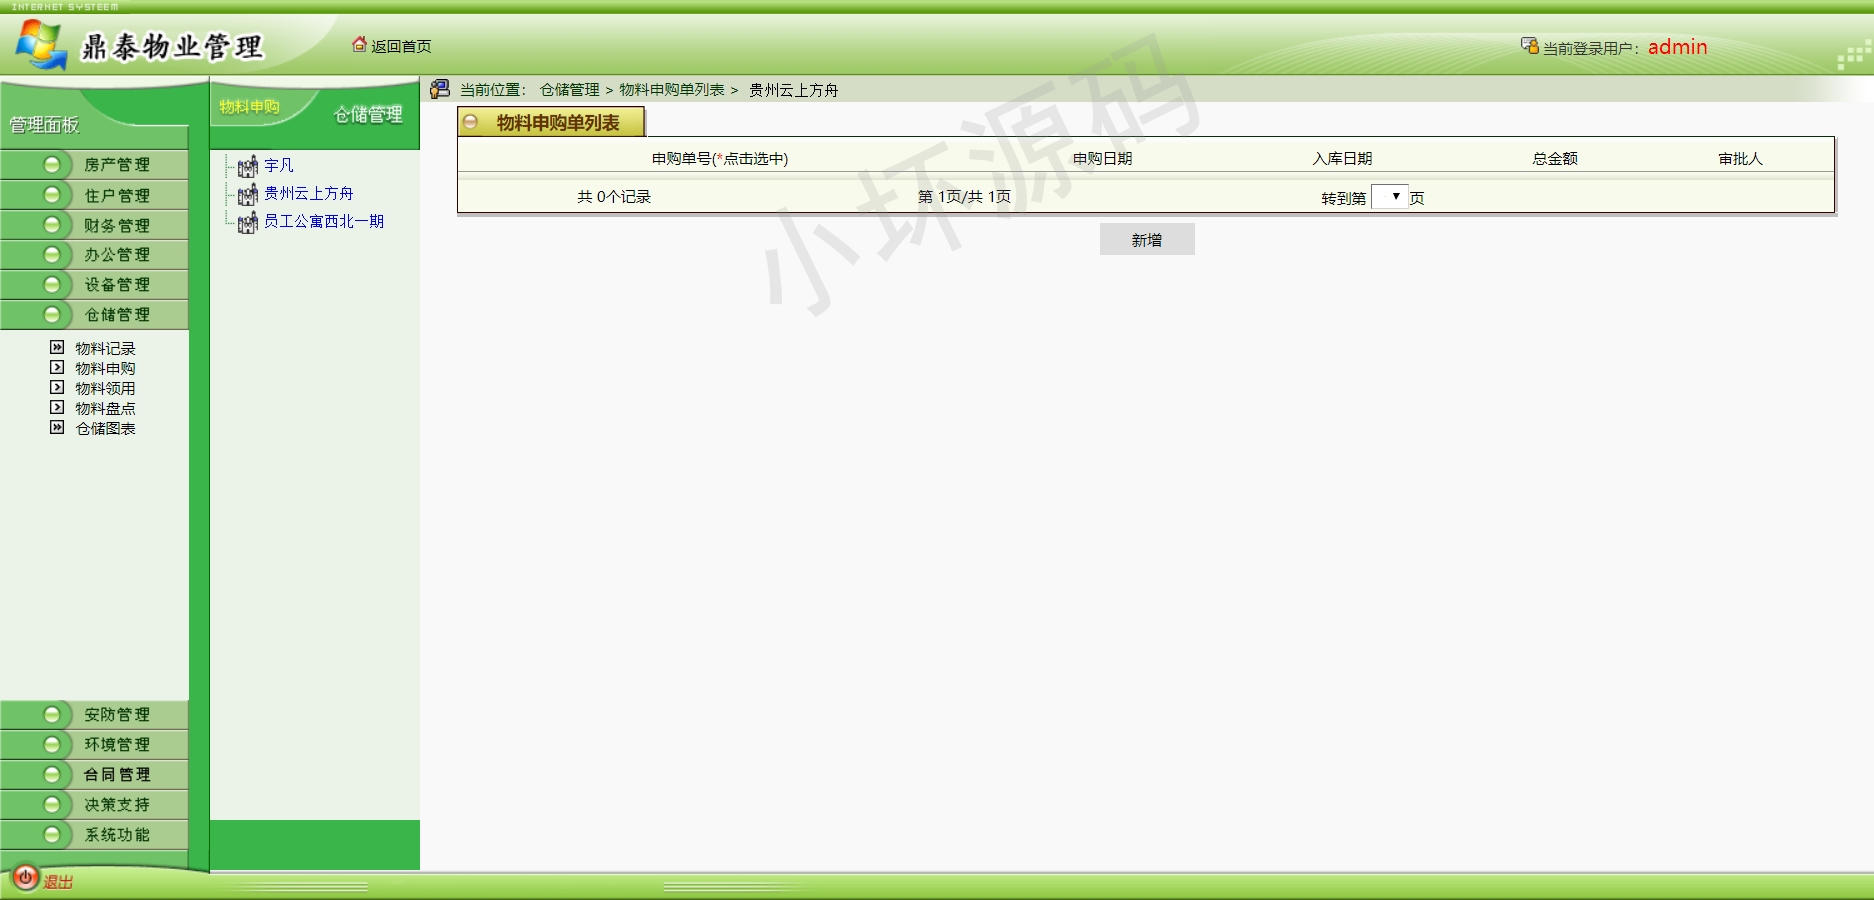Click the building icon next to 宇凡

tap(247, 166)
